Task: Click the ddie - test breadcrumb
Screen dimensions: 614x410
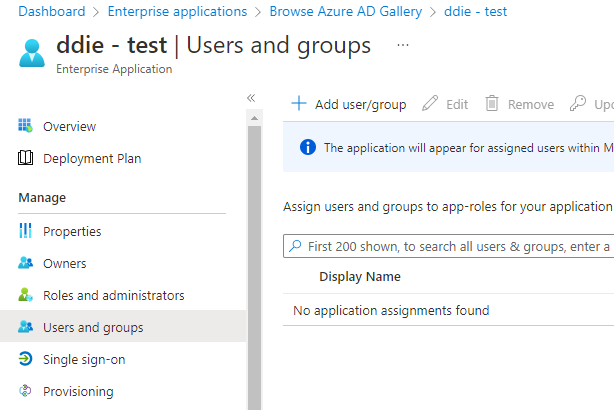Action: tap(475, 11)
